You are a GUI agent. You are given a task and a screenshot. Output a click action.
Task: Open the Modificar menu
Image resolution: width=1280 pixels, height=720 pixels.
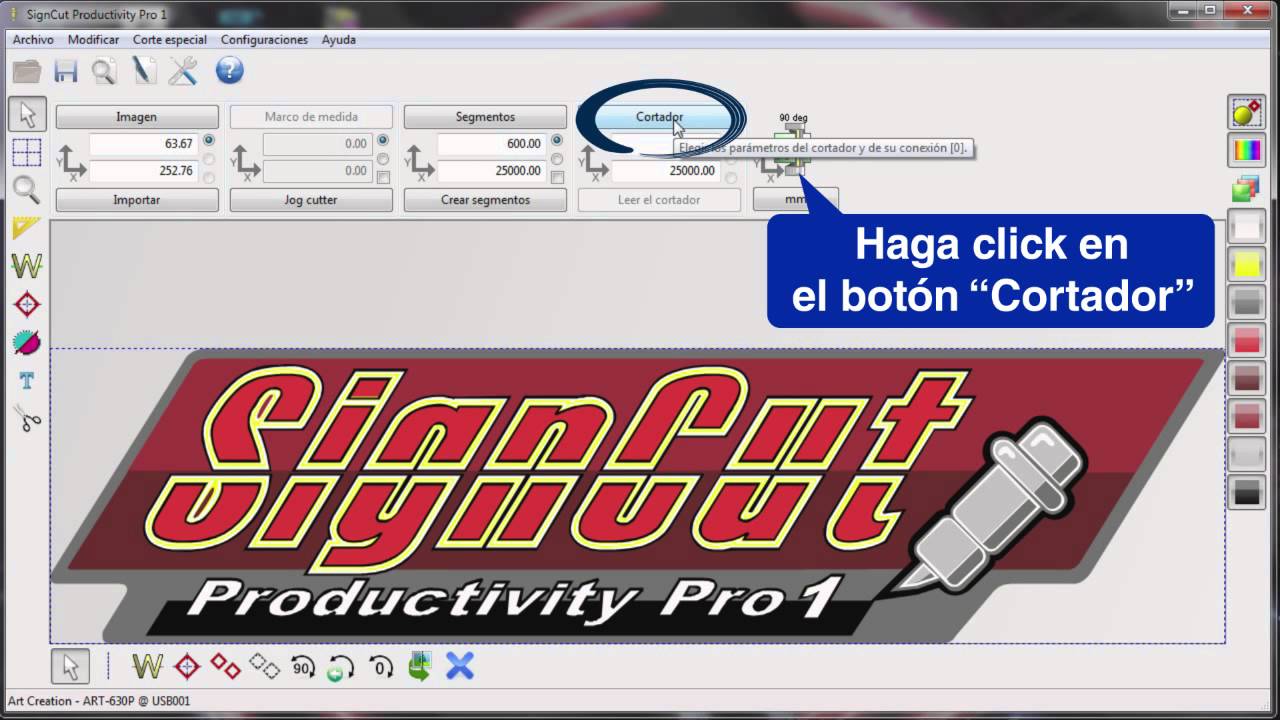point(93,40)
